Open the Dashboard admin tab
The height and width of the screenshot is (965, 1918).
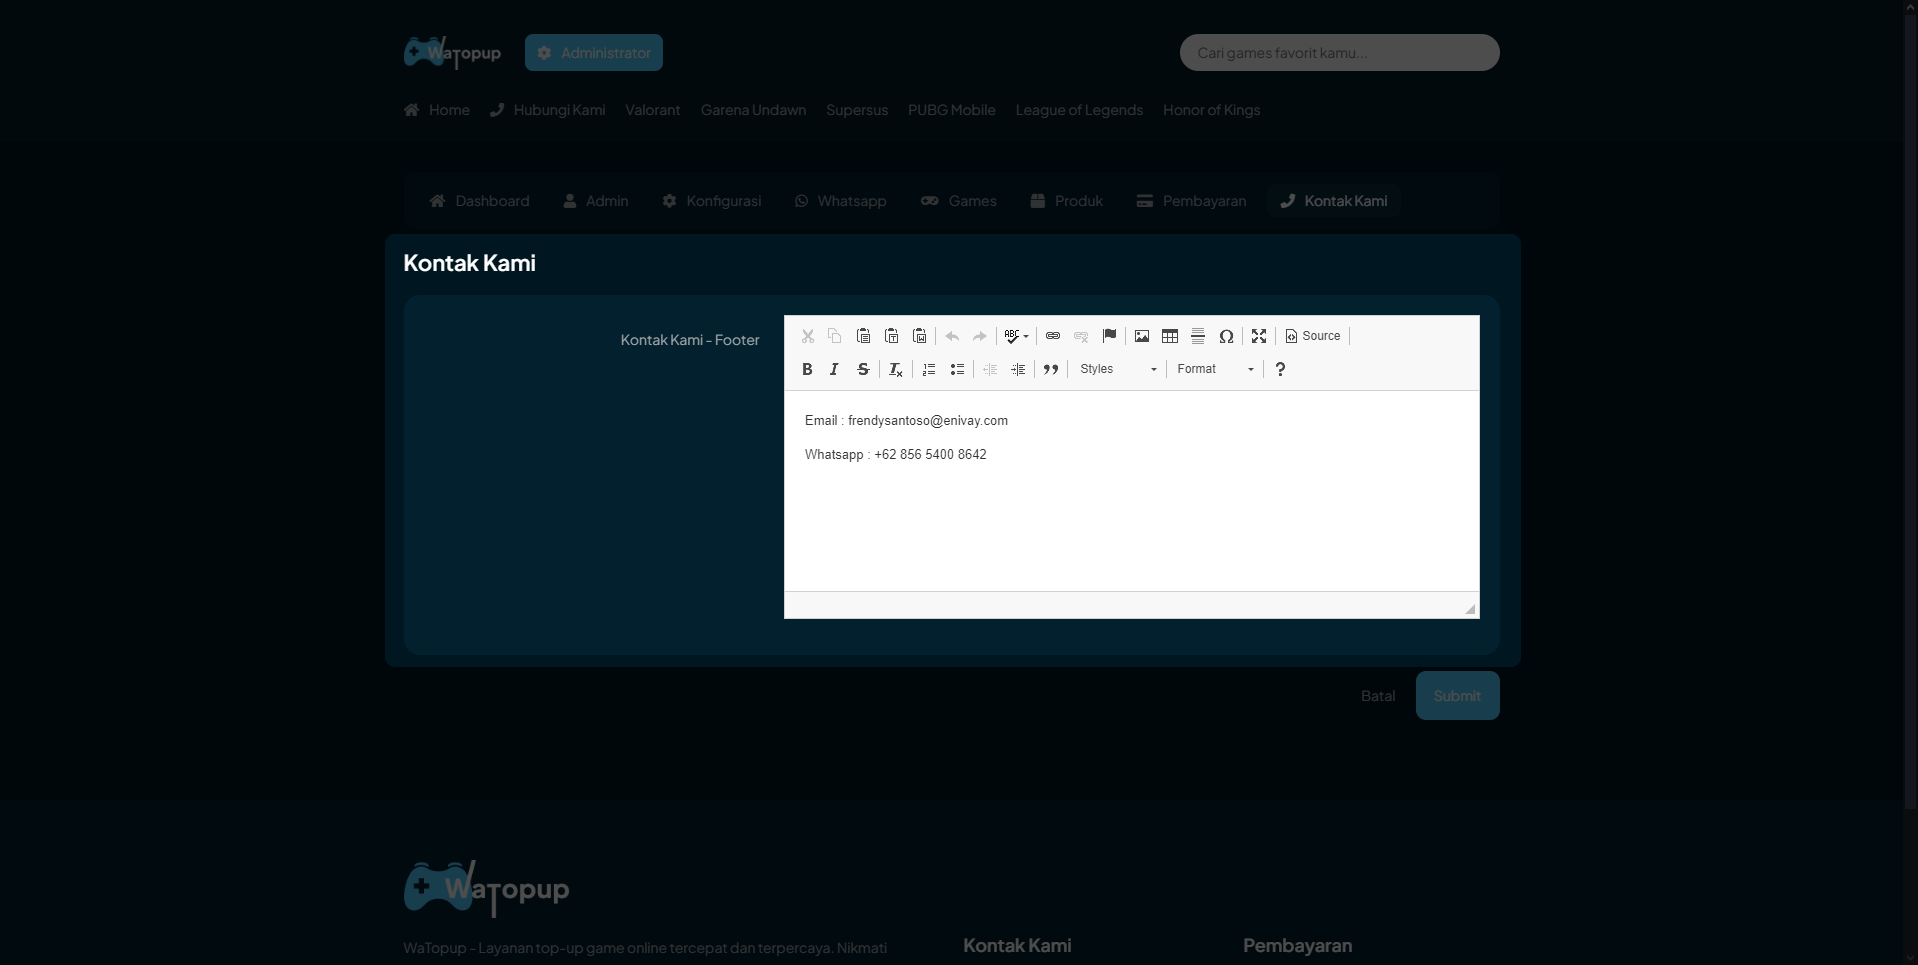(x=480, y=201)
